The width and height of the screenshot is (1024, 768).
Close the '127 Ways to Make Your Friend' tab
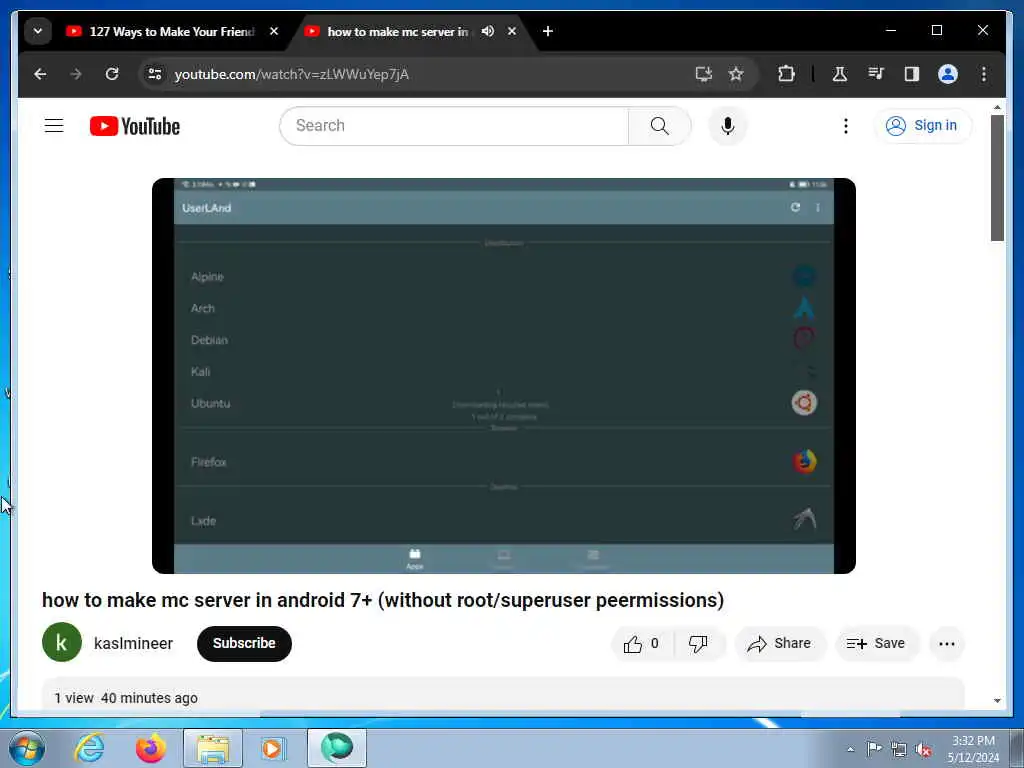274,31
